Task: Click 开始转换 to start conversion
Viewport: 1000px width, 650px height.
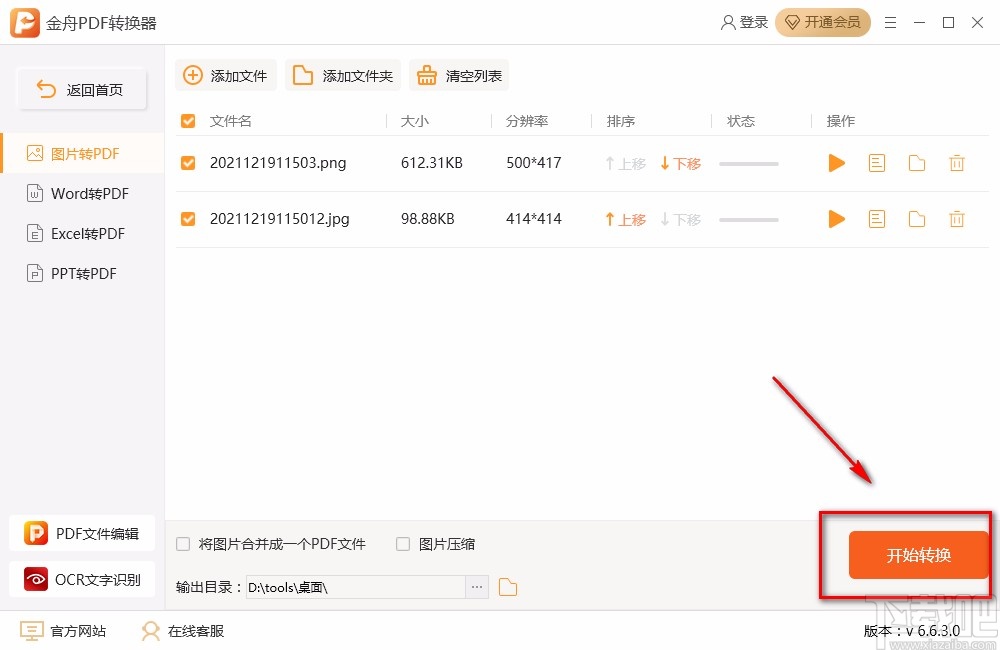Action: 918,555
